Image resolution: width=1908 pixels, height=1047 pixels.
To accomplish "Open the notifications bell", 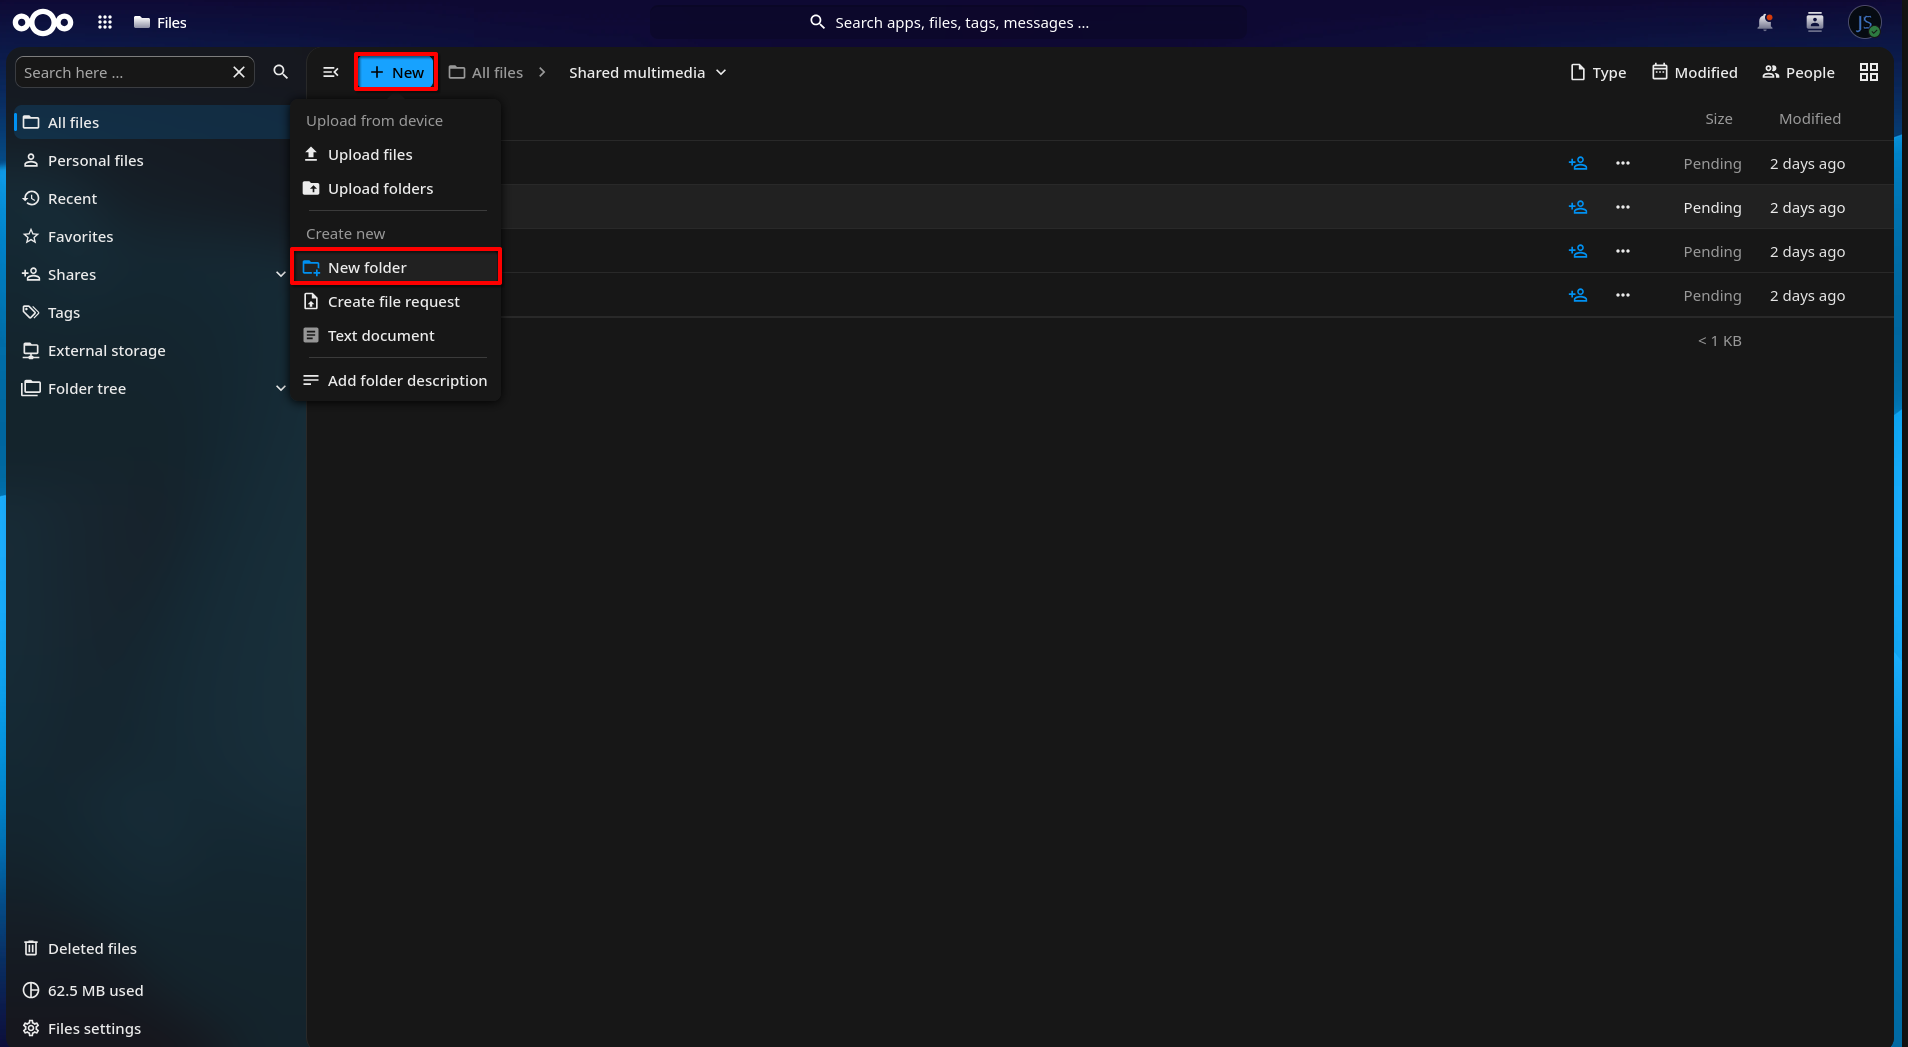I will tap(1765, 22).
